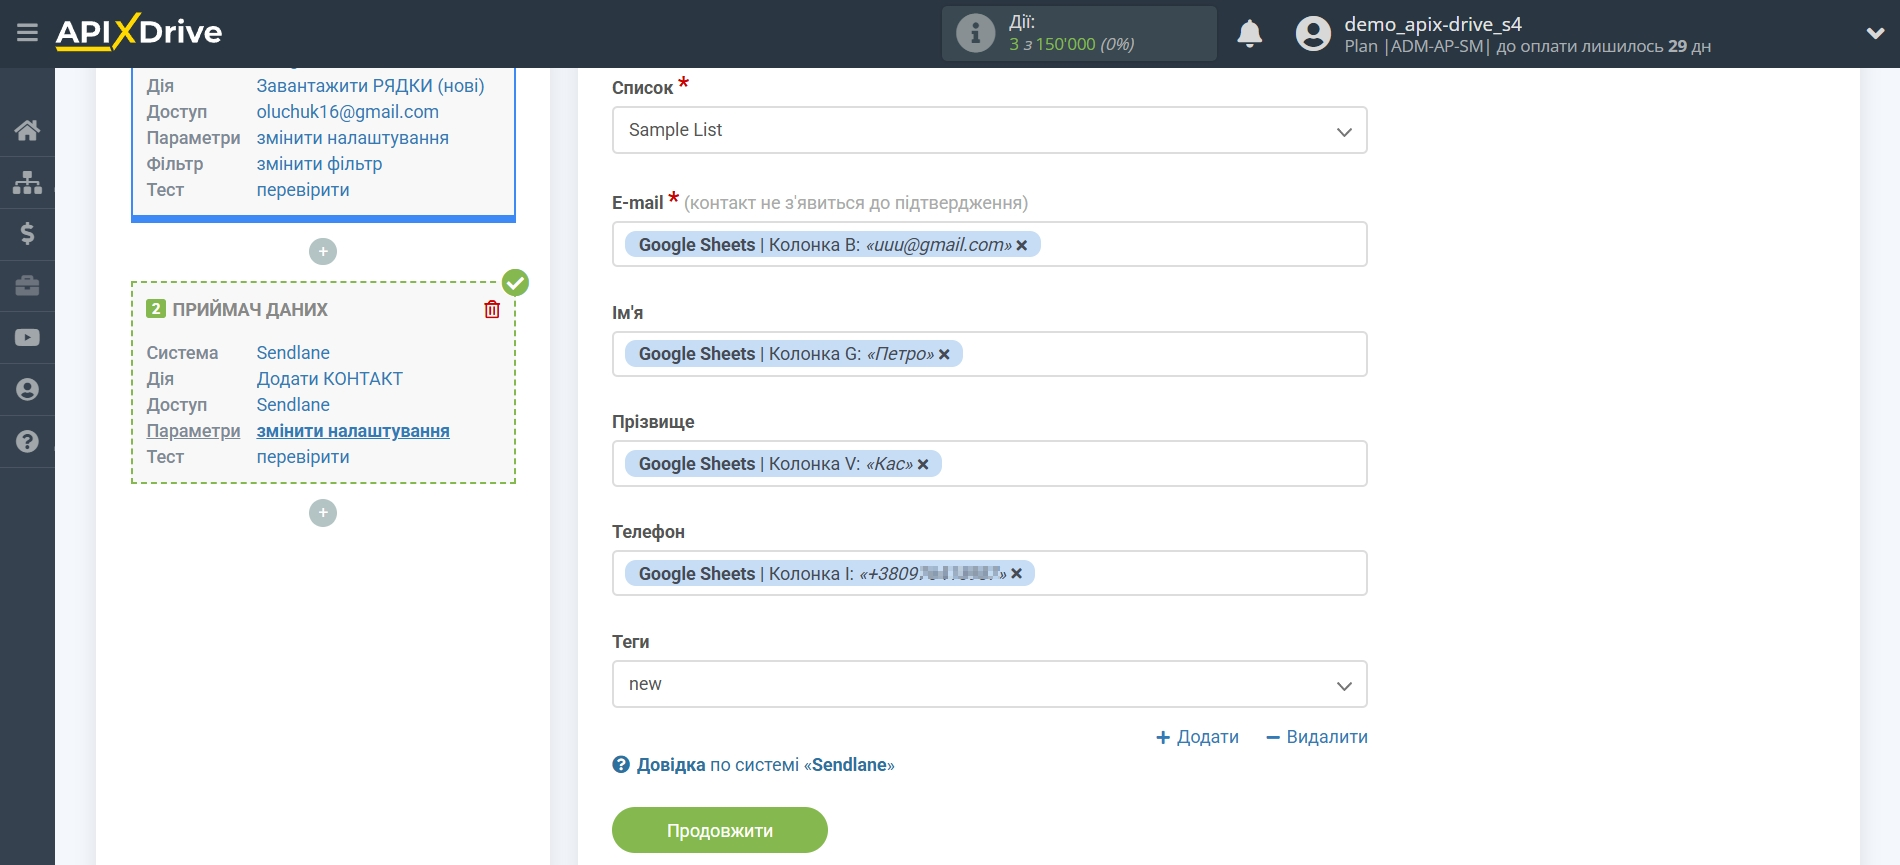This screenshot has height=865, width=1900.
Task: Remove the Колонка V surname tag
Action: coord(923,464)
